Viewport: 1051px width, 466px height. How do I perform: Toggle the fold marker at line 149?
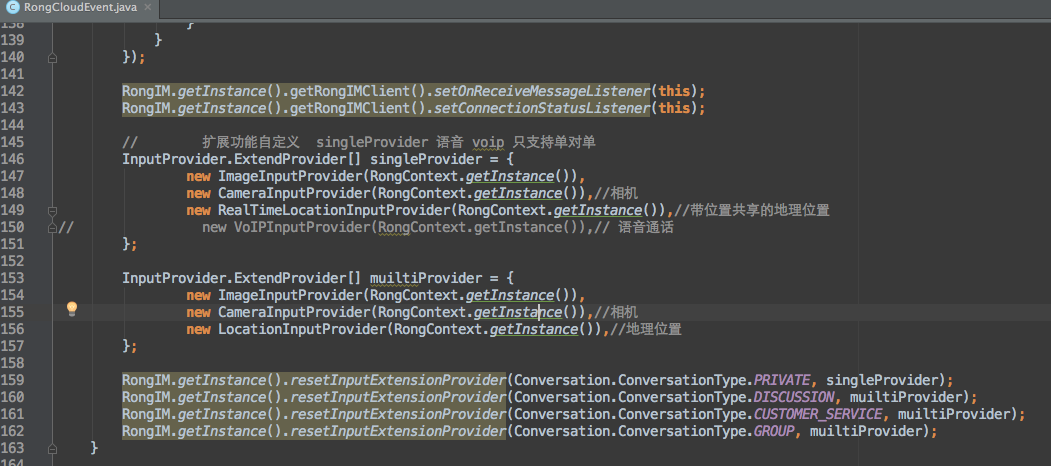click(x=52, y=211)
